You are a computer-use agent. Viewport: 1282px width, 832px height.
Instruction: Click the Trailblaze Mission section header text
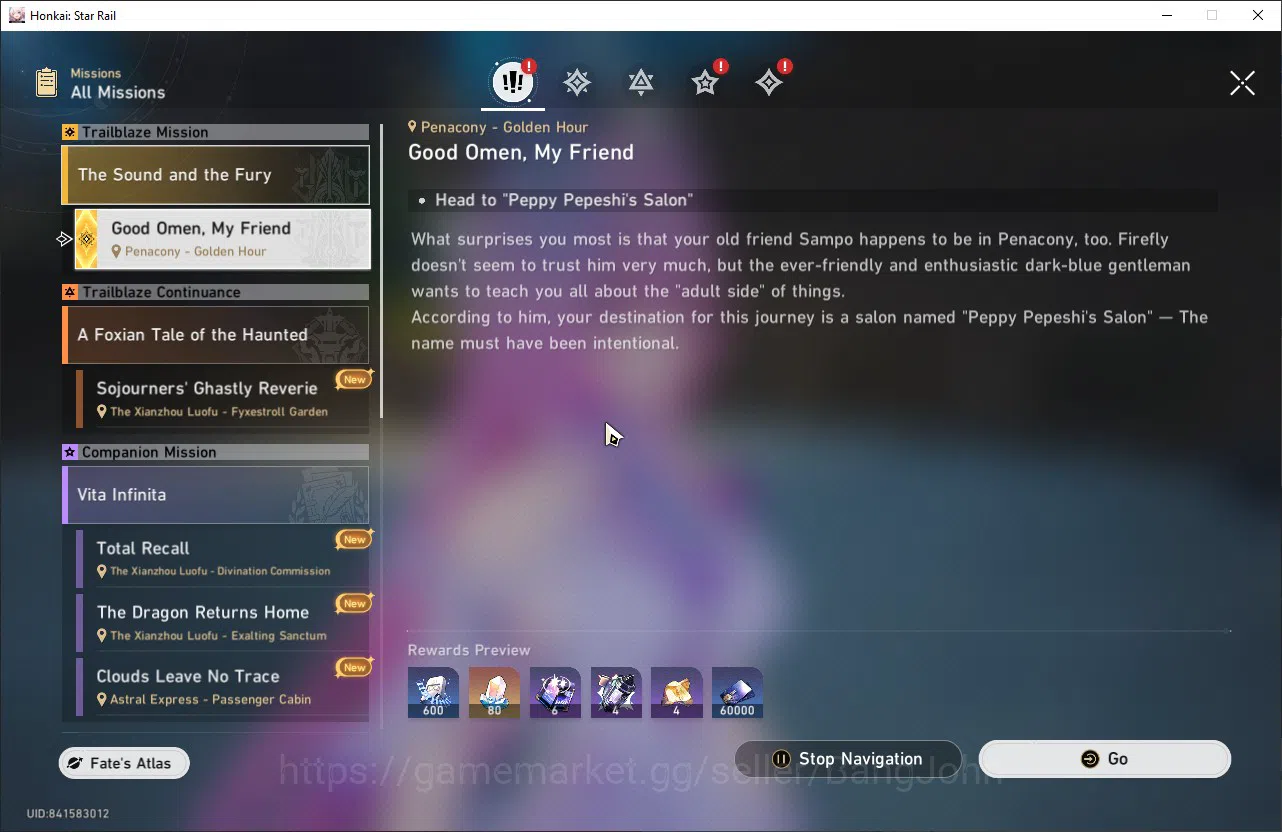[x=145, y=132]
